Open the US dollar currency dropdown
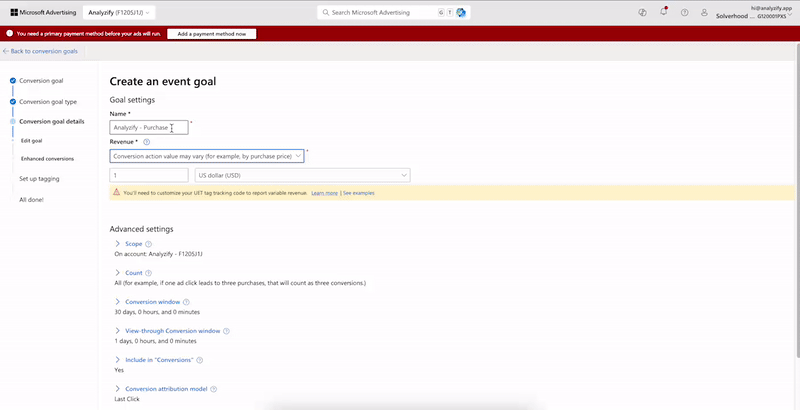This screenshot has width=800, height=410. tap(303, 175)
